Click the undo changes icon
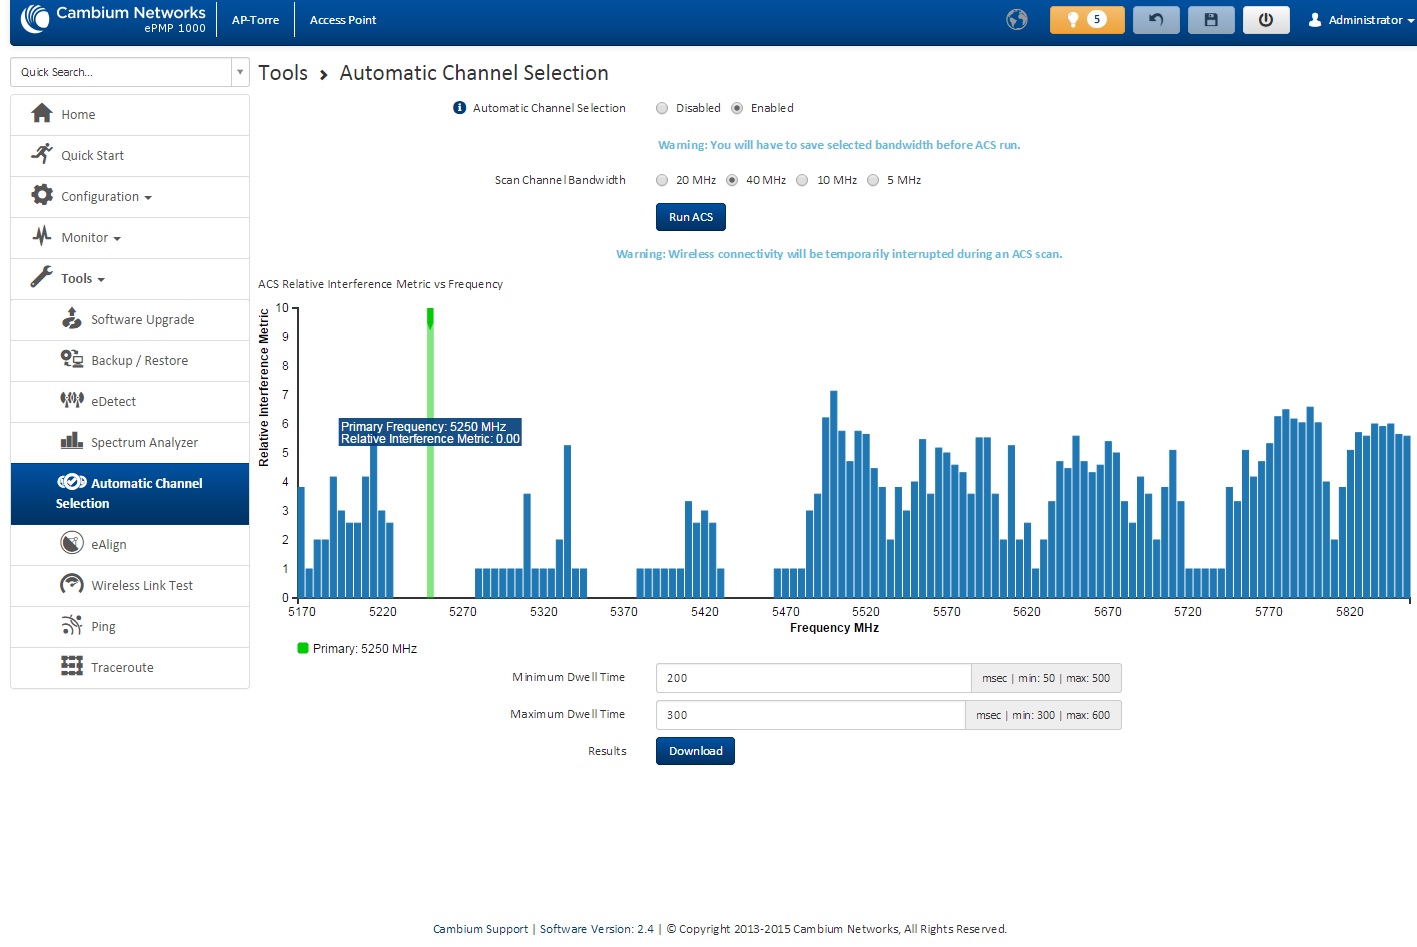 (x=1156, y=20)
